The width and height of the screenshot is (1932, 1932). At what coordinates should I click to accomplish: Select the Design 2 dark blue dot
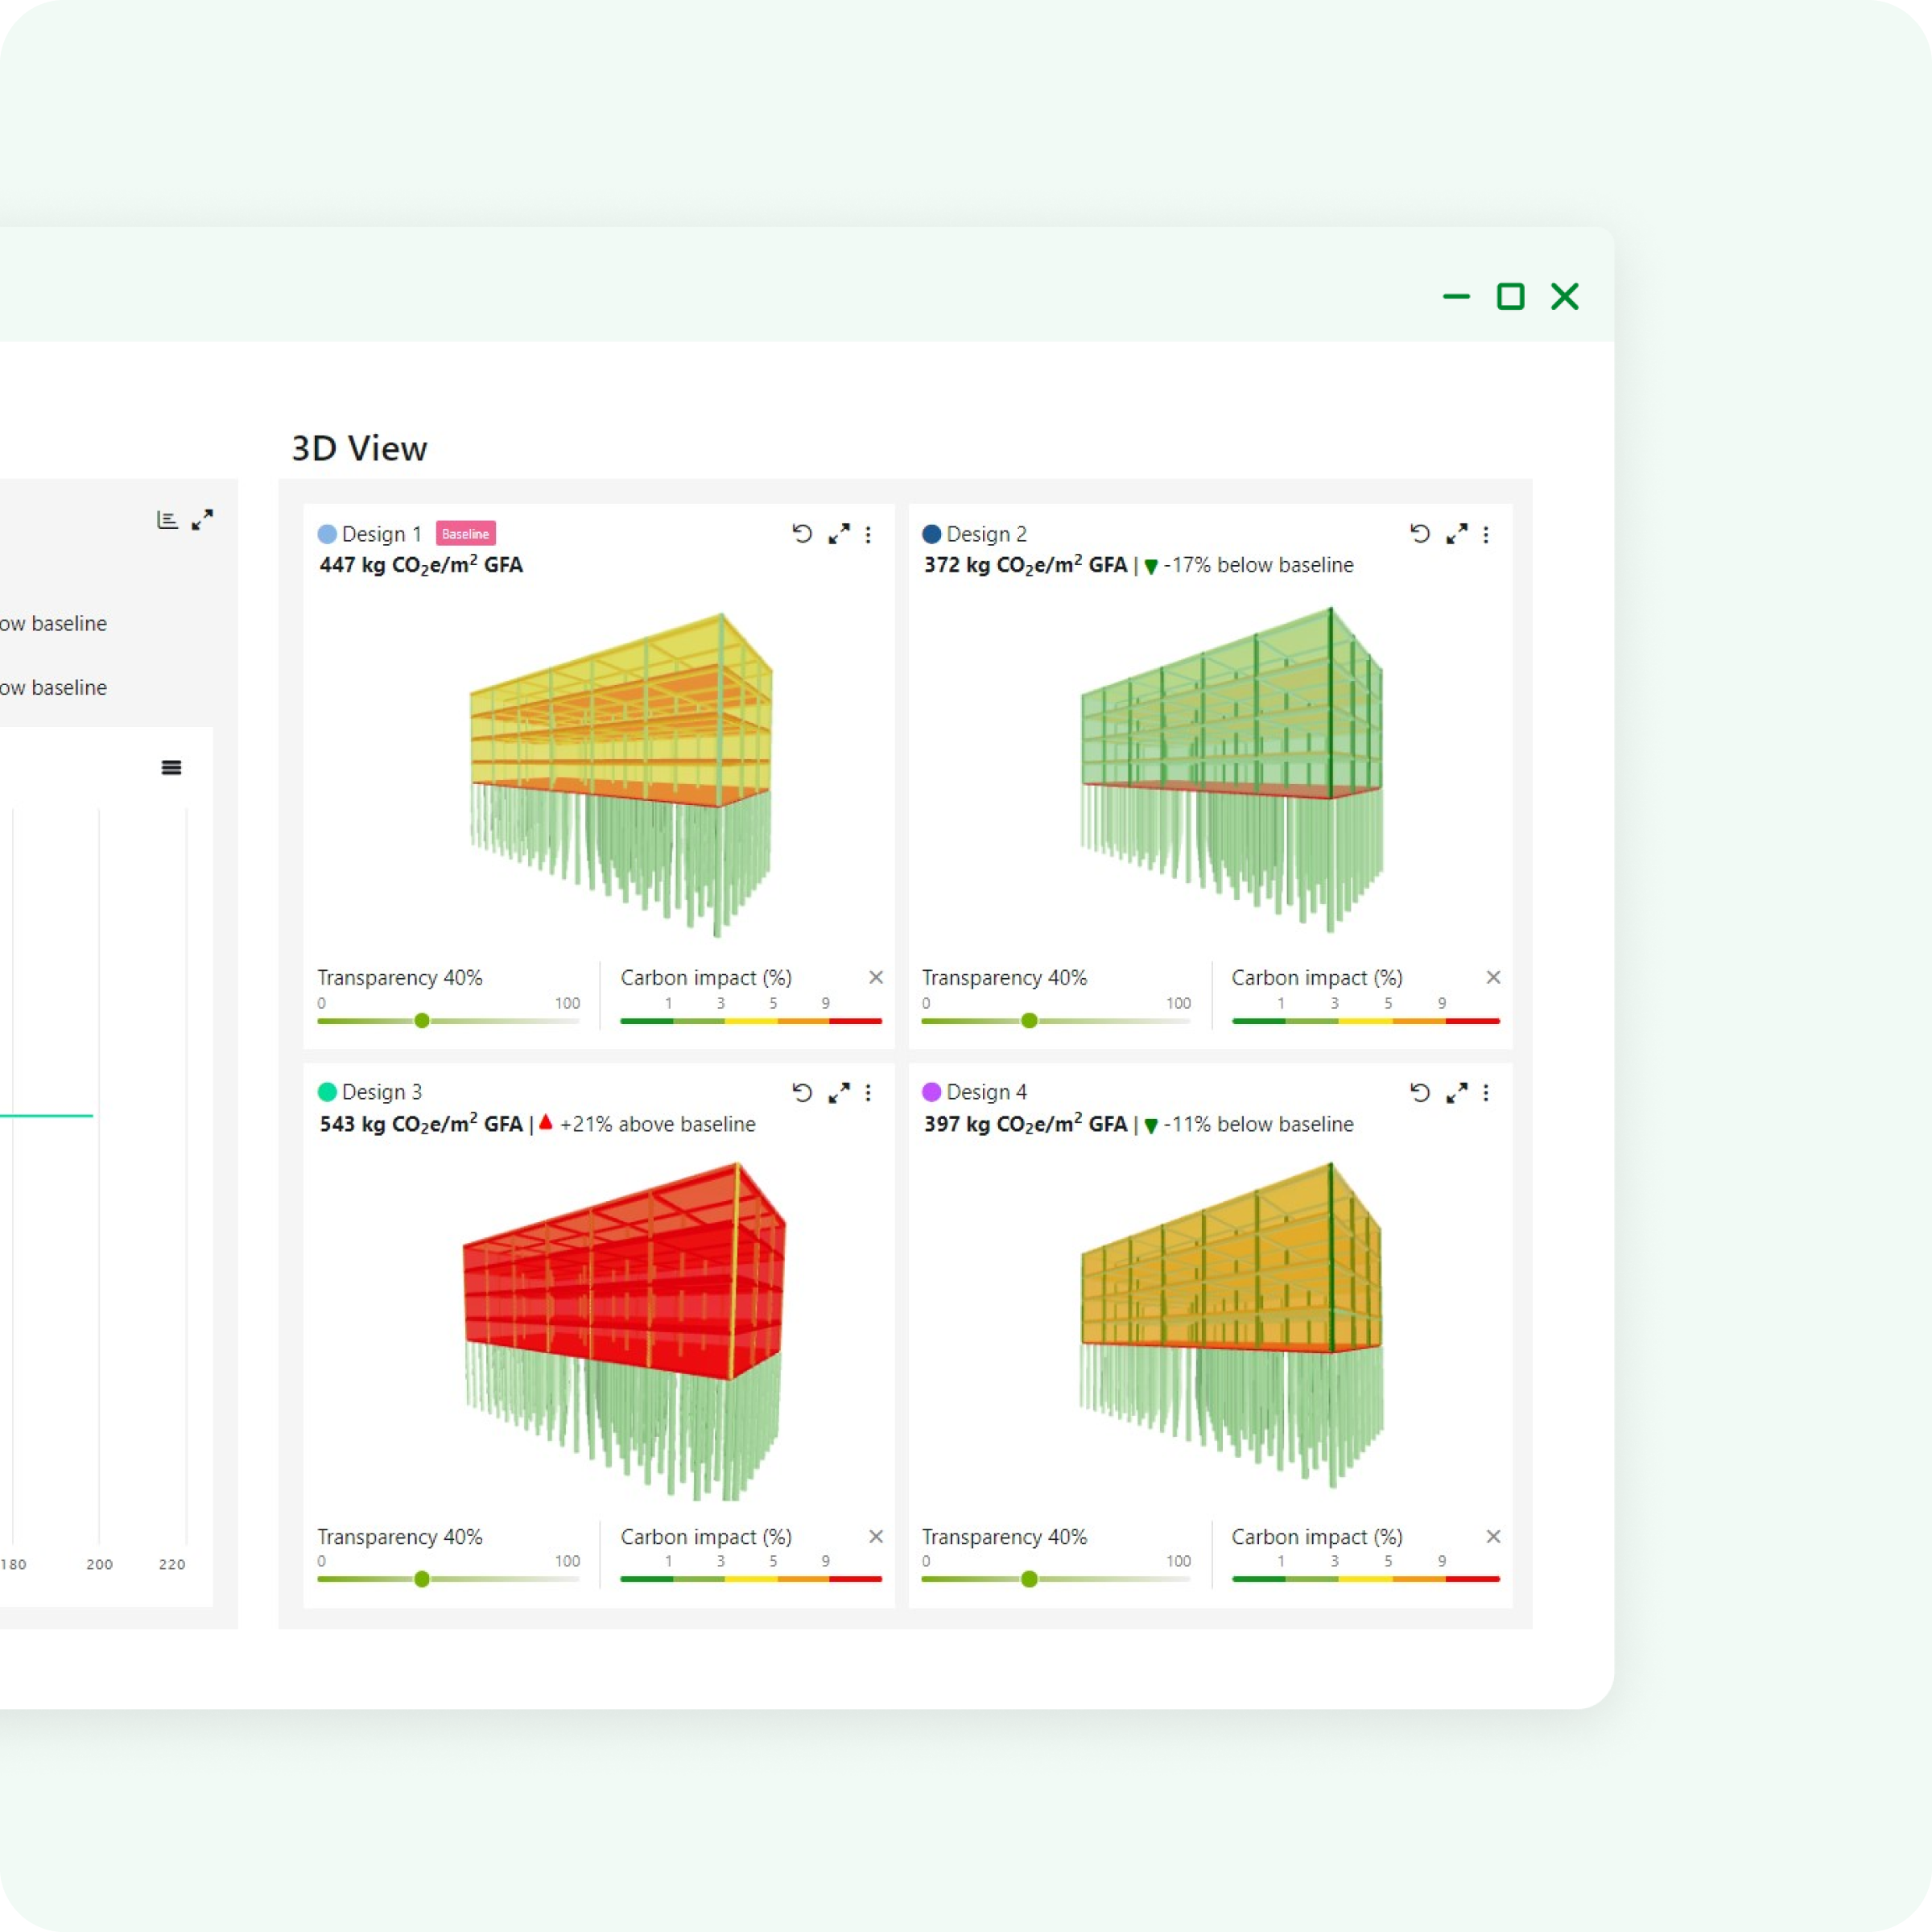click(x=932, y=534)
